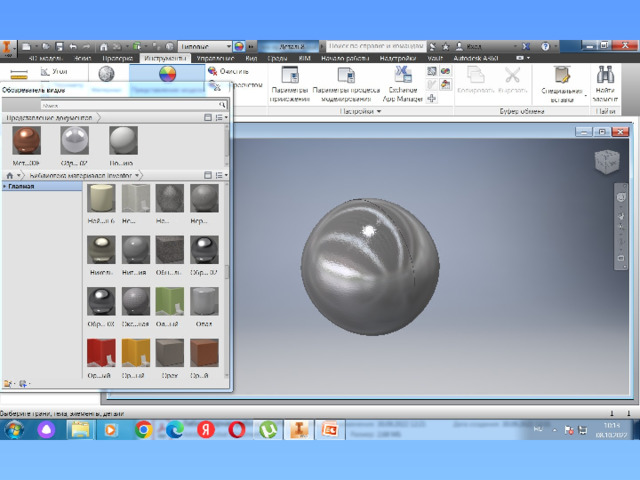Click the Home icon in library bar
The height and width of the screenshot is (480, 640).
pyautogui.click(x=9, y=175)
